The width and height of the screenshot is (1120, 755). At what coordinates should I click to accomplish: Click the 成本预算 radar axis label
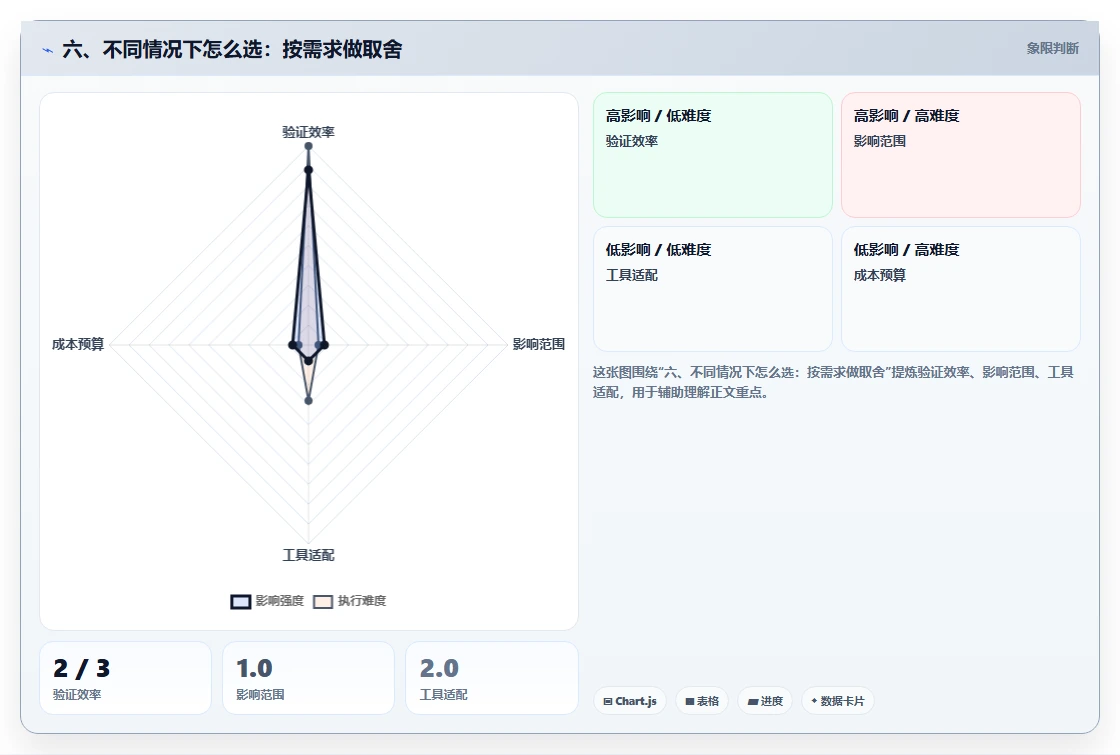point(78,344)
